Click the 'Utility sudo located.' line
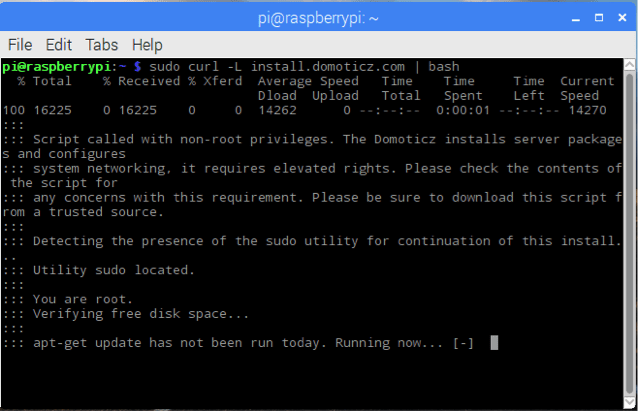Image resolution: width=638 pixels, height=411 pixels. pyautogui.click(x=98, y=270)
